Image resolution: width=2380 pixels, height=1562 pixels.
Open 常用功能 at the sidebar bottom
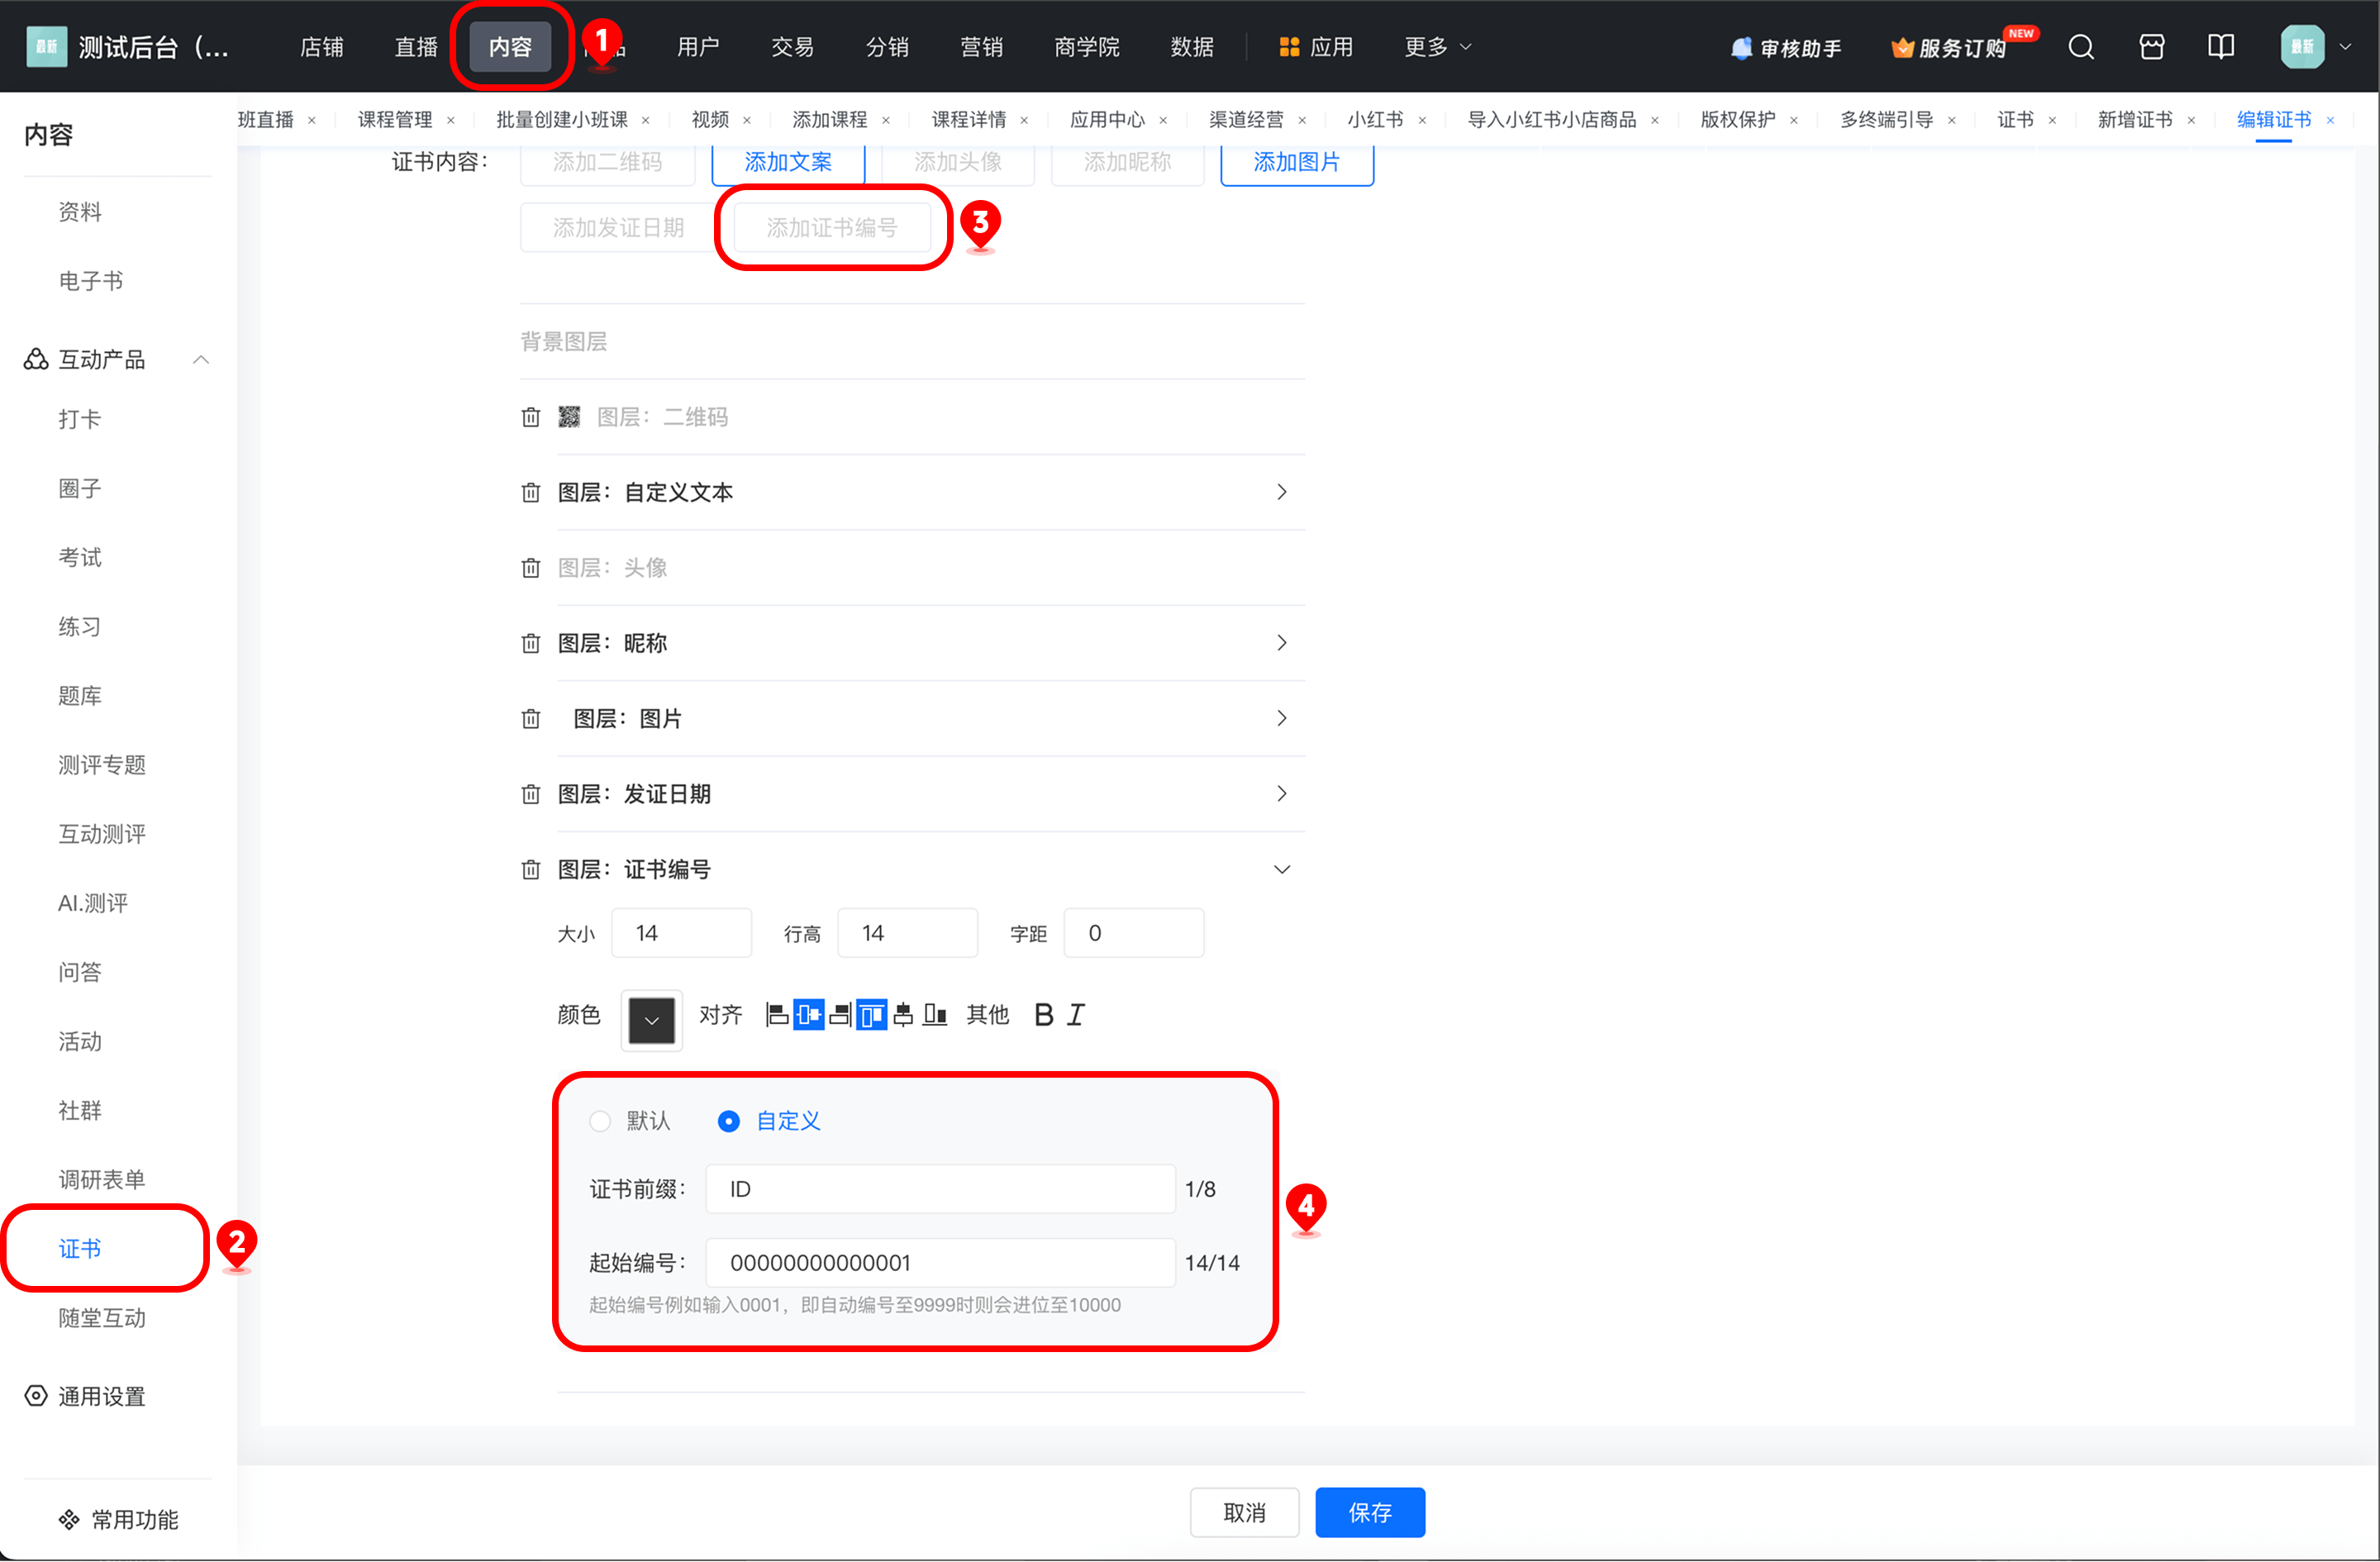coord(118,1521)
